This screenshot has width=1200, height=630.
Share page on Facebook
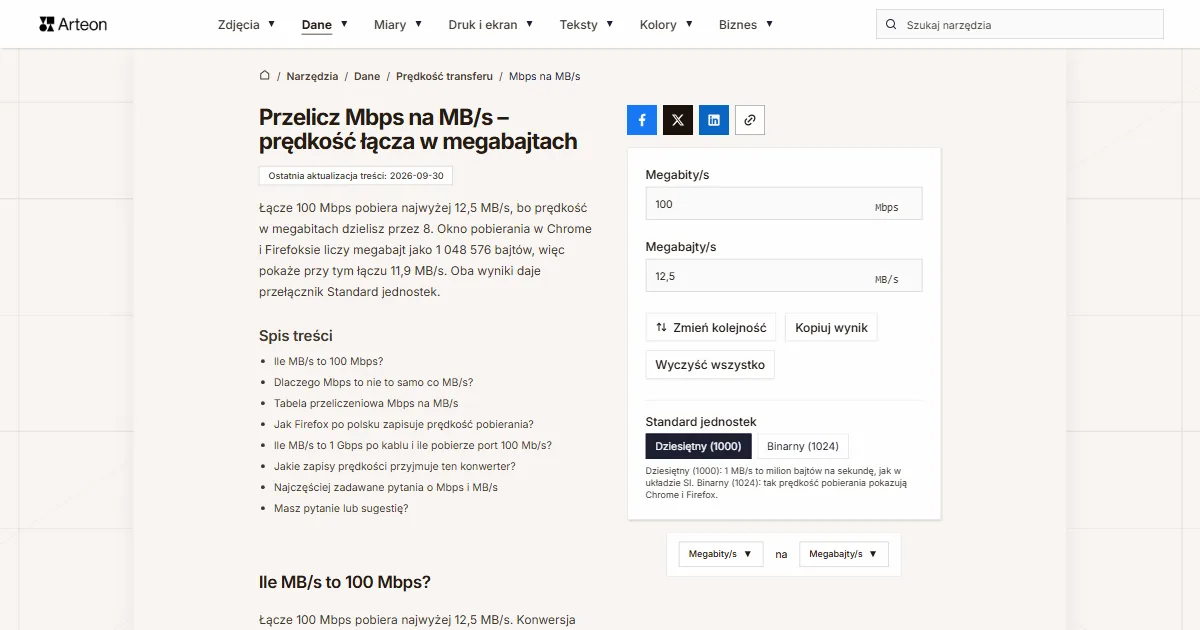click(642, 120)
